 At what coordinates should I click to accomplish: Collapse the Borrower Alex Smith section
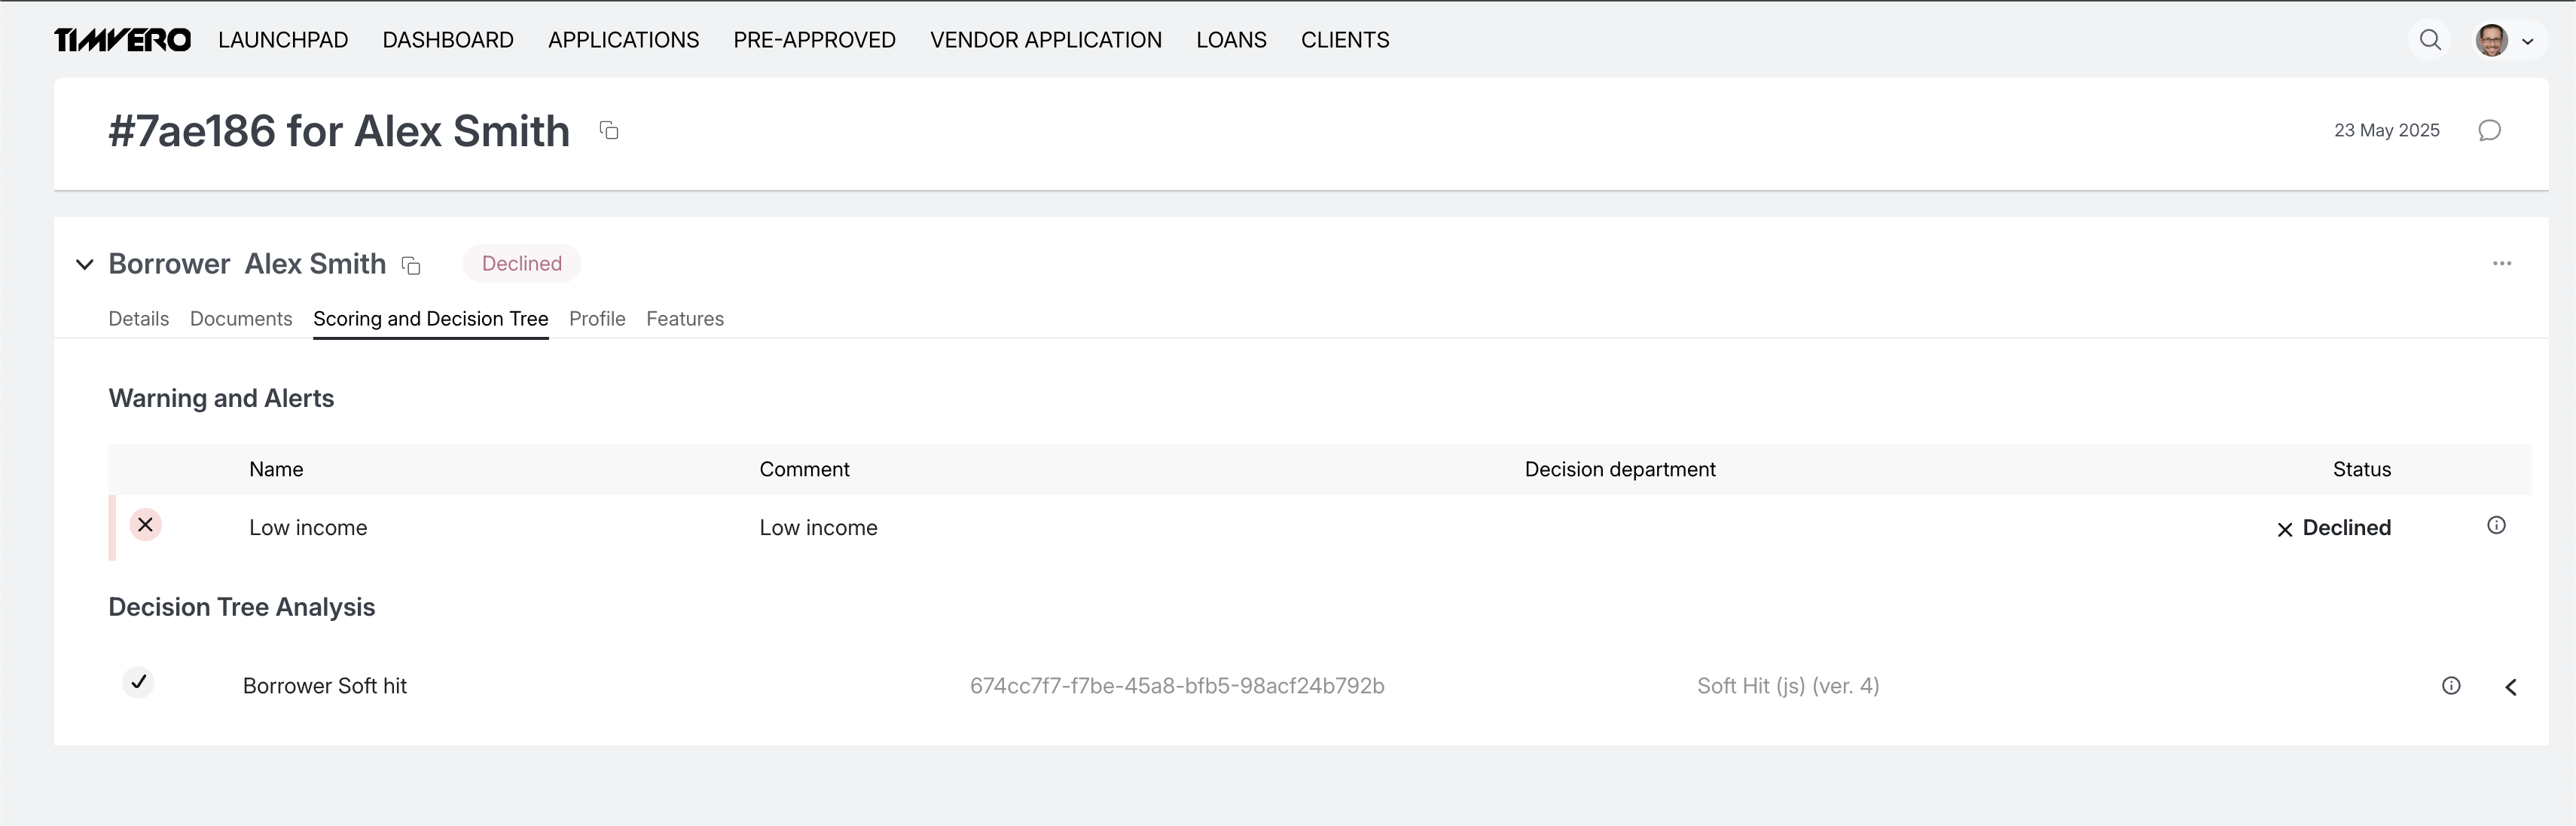(85, 265)
